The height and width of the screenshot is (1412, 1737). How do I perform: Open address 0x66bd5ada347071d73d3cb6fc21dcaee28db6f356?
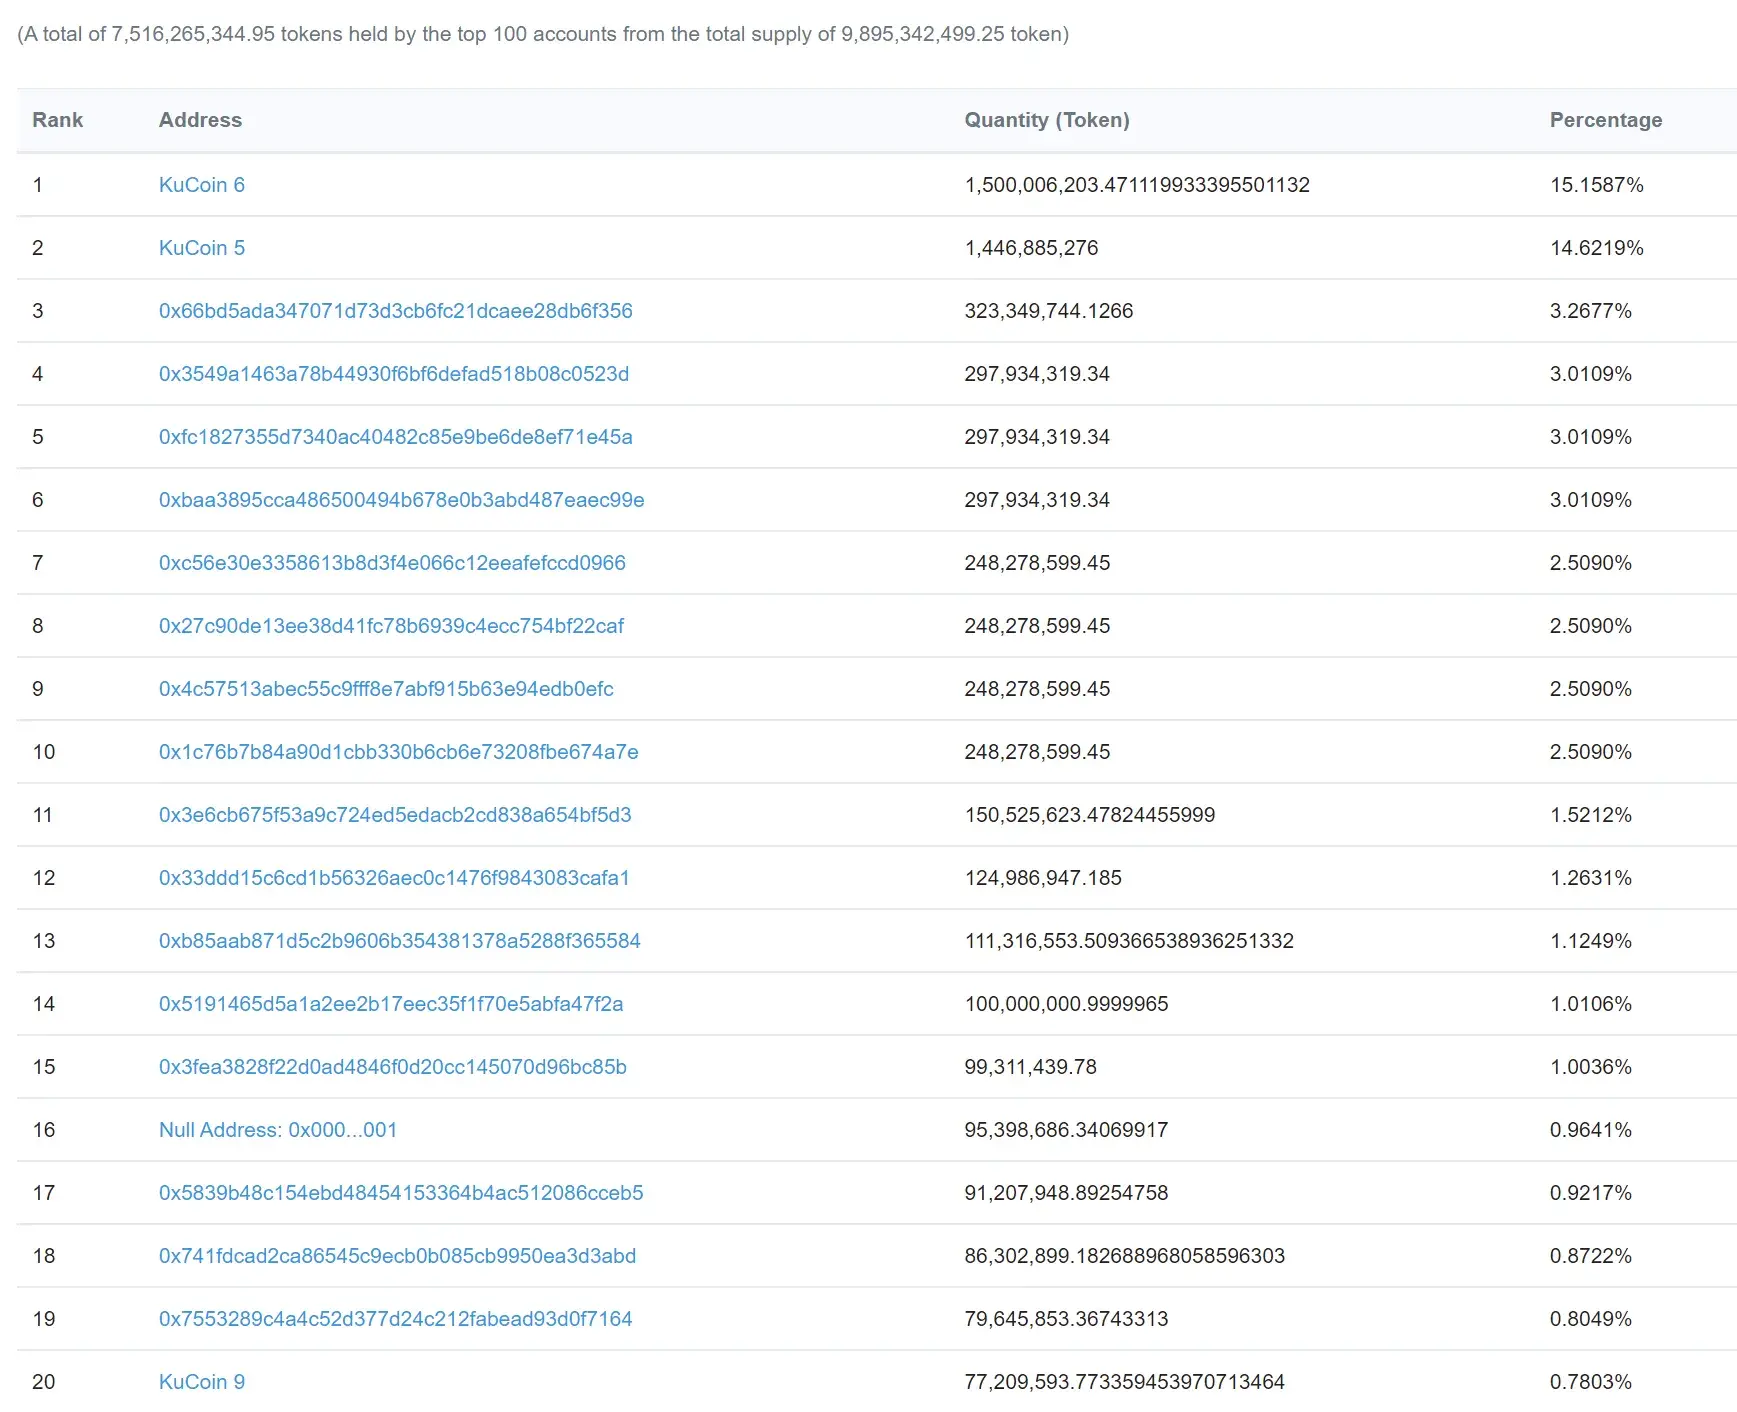pos(395,311)
